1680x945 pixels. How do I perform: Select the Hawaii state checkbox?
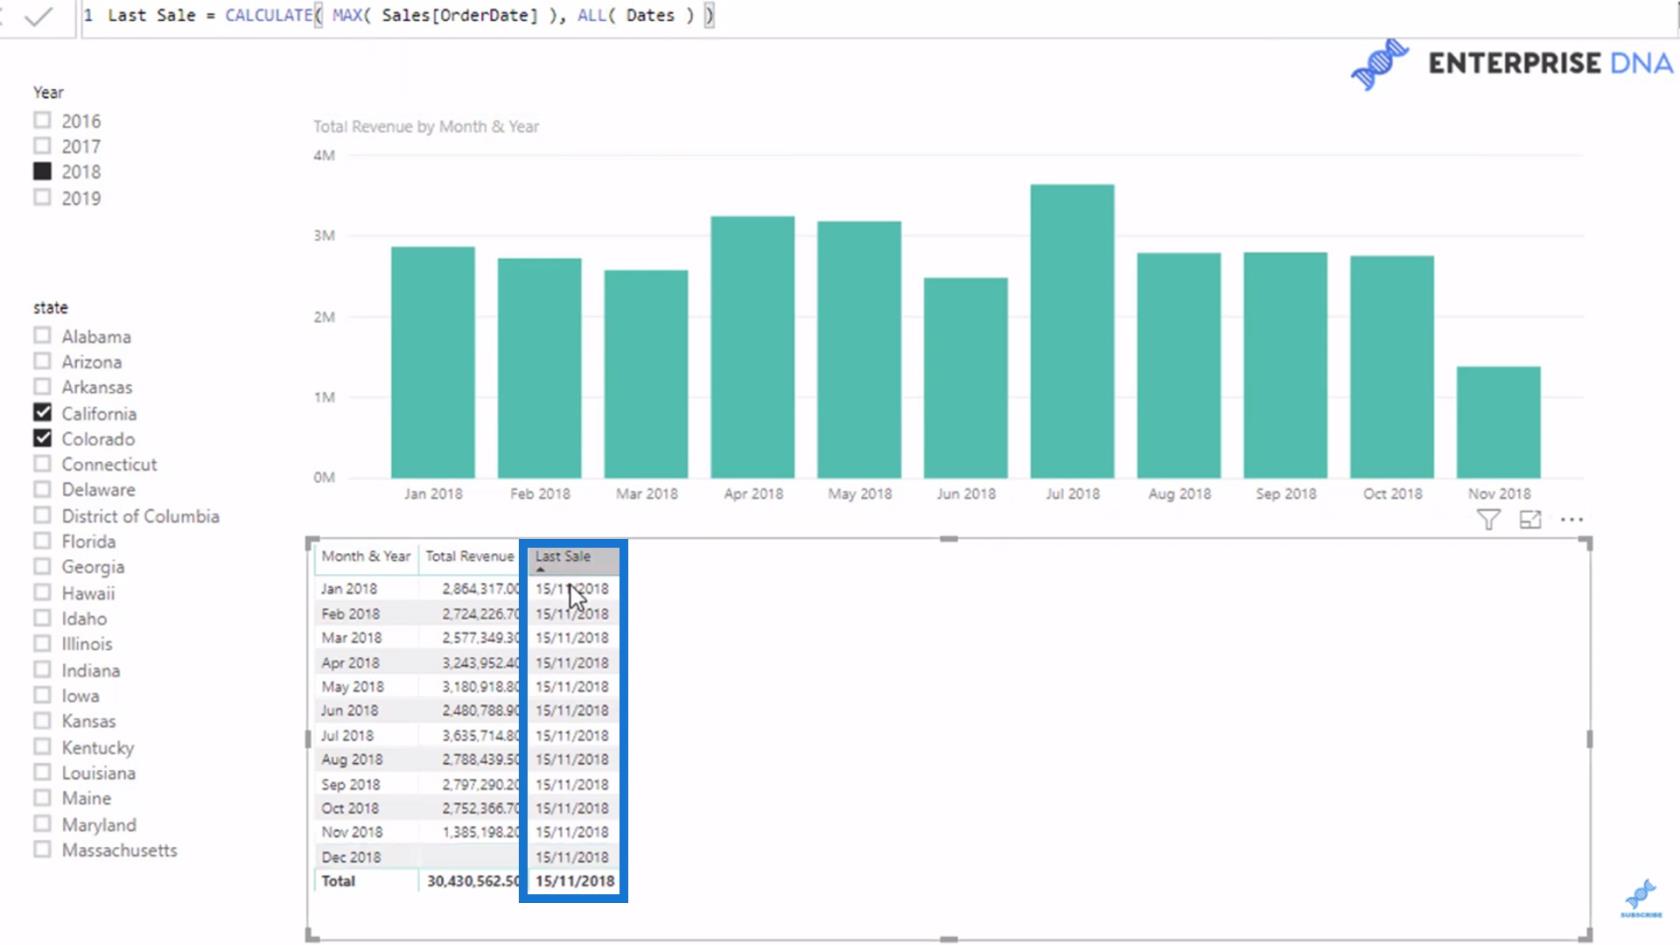point(42,592)
